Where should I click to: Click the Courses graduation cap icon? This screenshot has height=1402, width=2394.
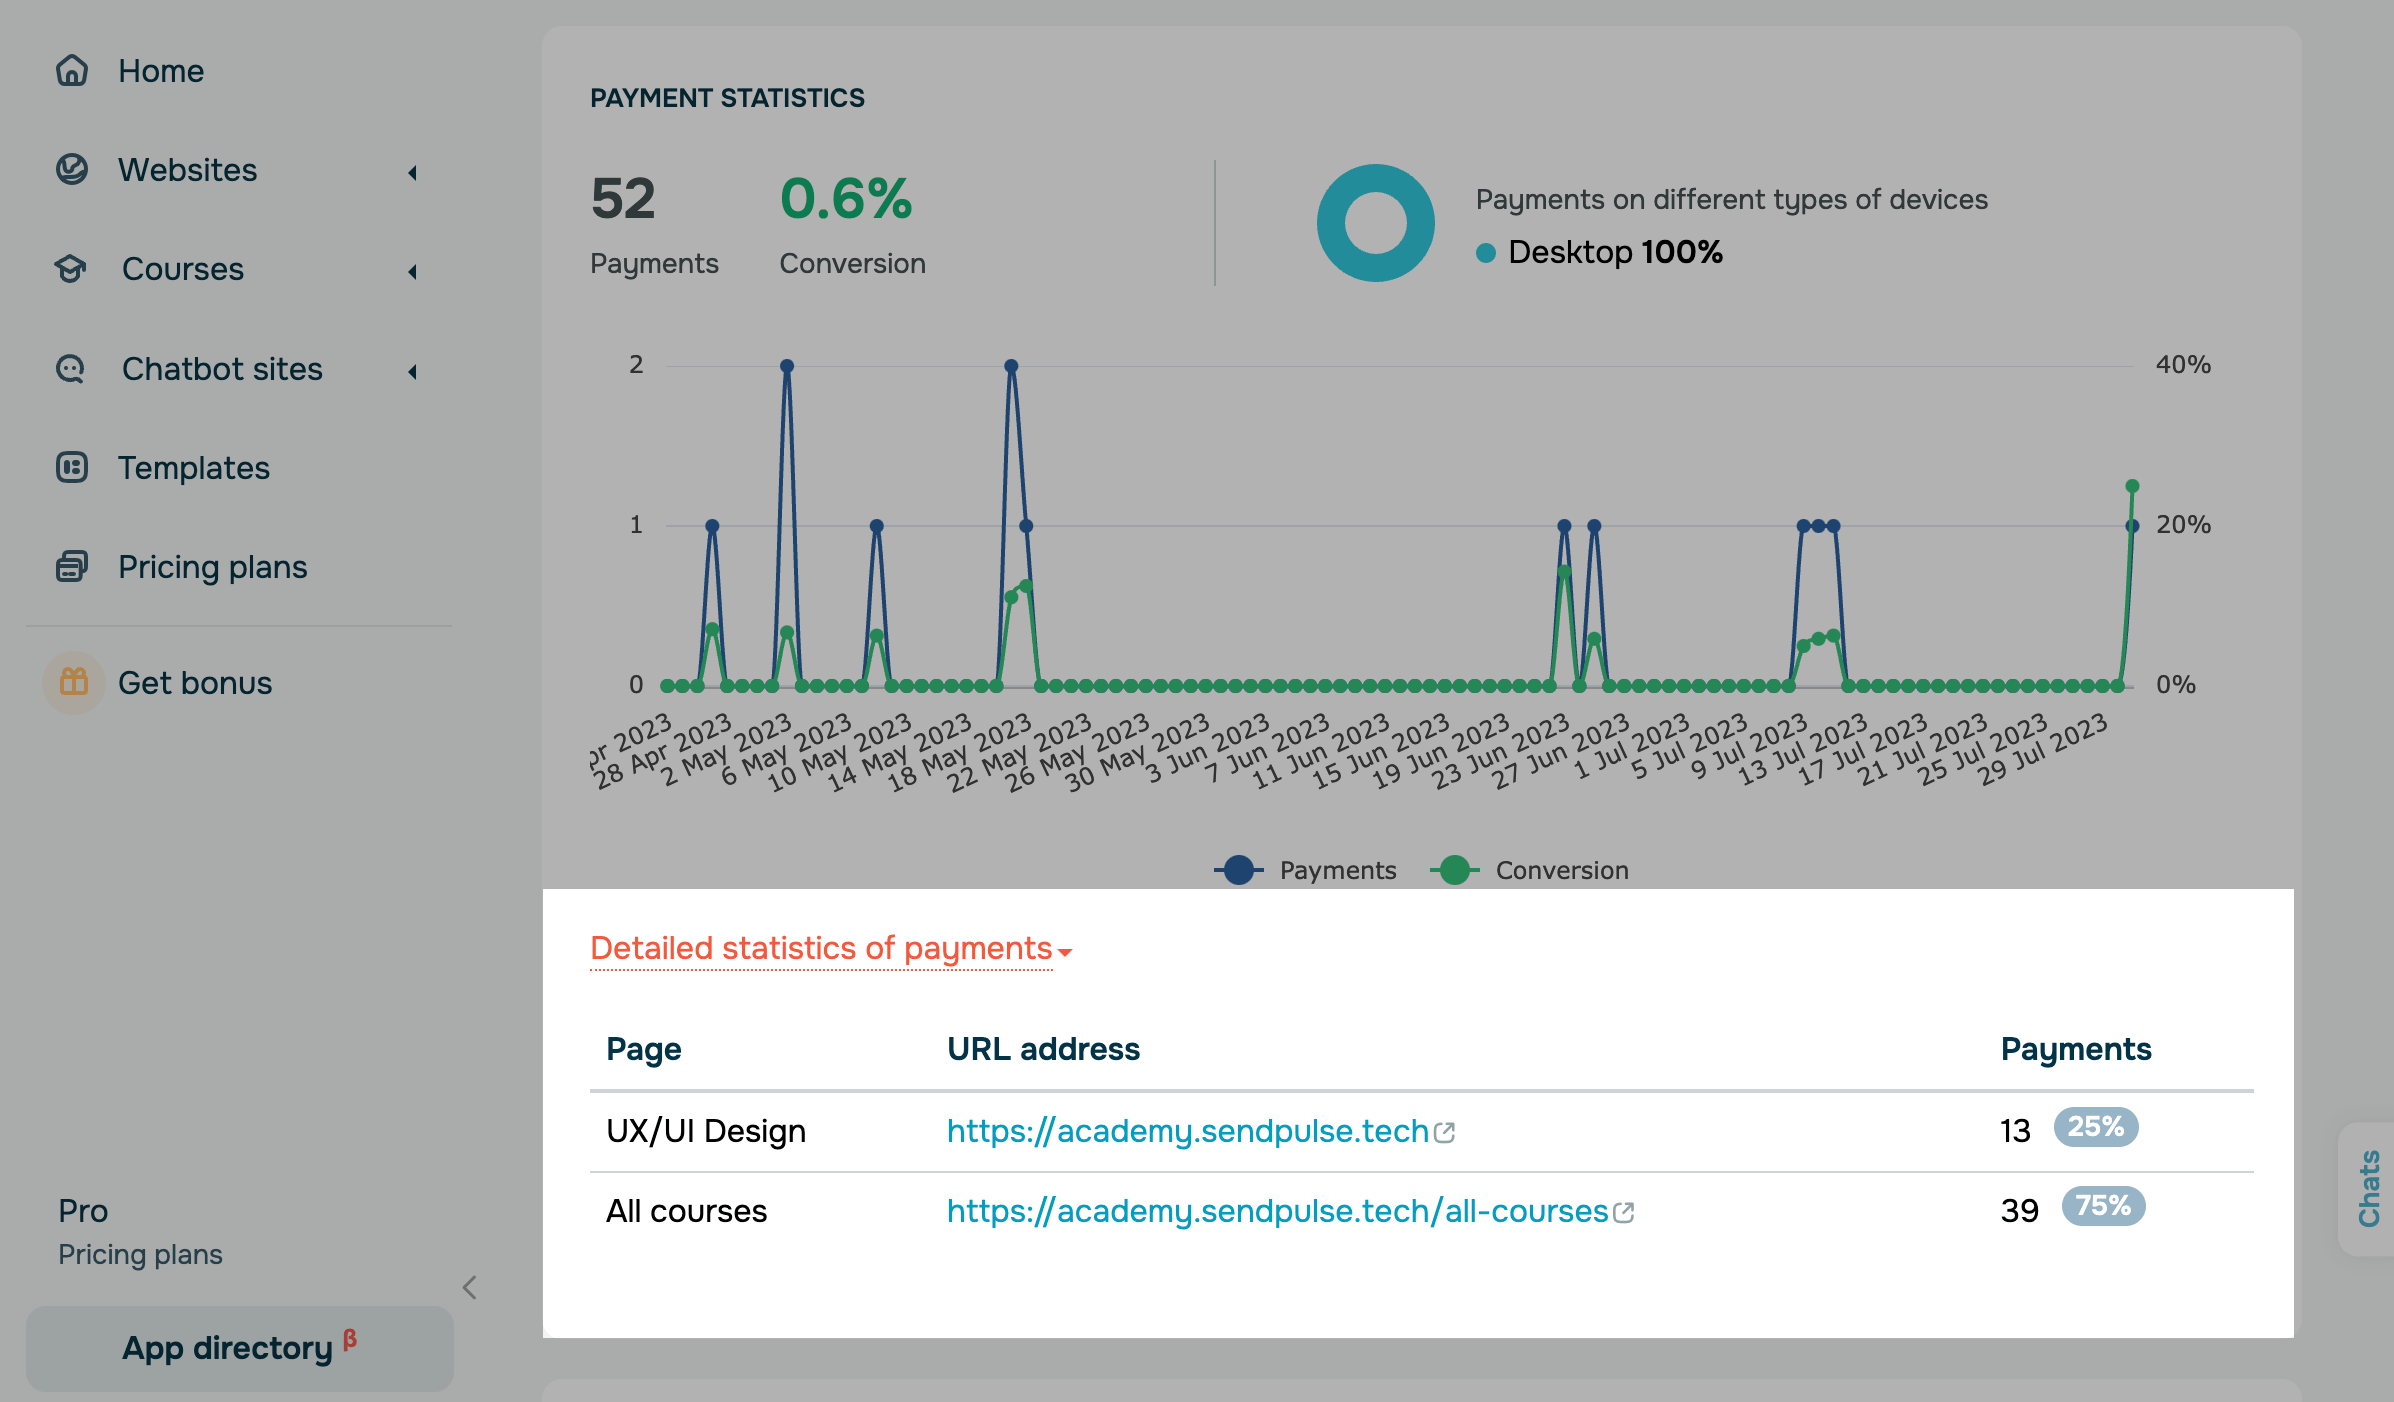pos(72,269)
